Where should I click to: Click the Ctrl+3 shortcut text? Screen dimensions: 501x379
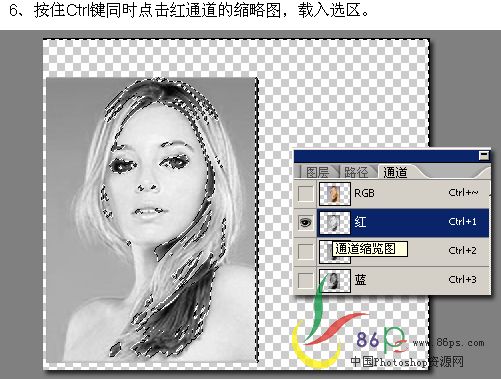tap(462, 279)
